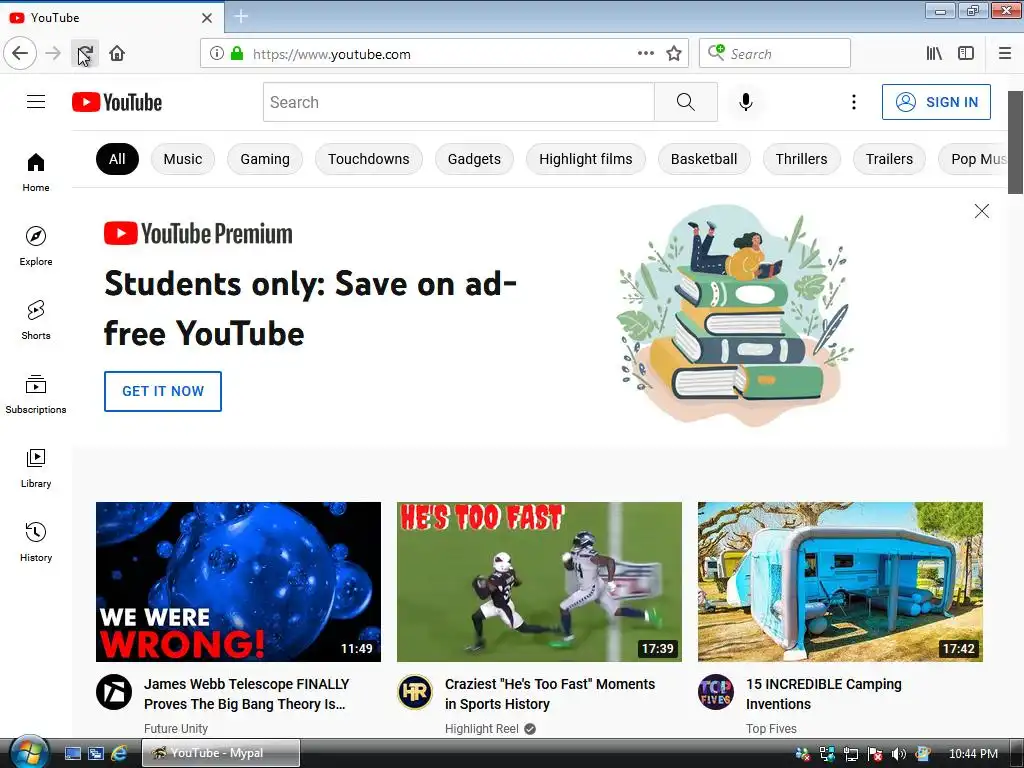The image size is (1024, 768).
Task: Open the browser home page icon
Action: pyautogui.click(x=117, y=54)
